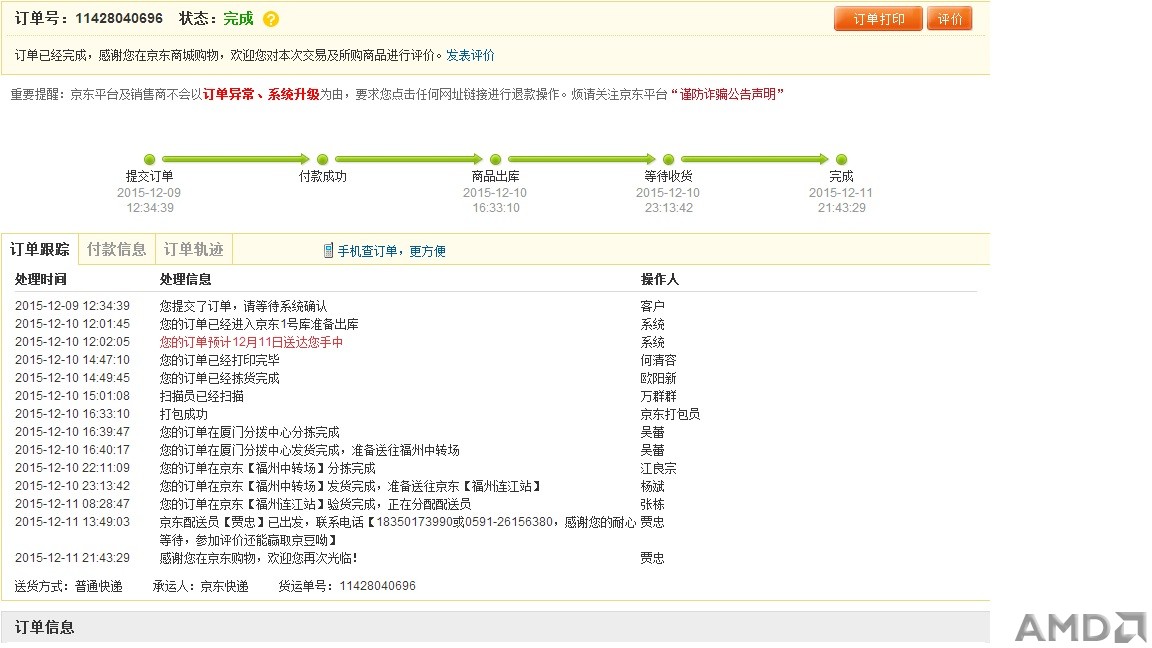Screen dimensions: 1152x648
Task: Click the row 【福州连江站】验货完成
Action: pos(315,504)
